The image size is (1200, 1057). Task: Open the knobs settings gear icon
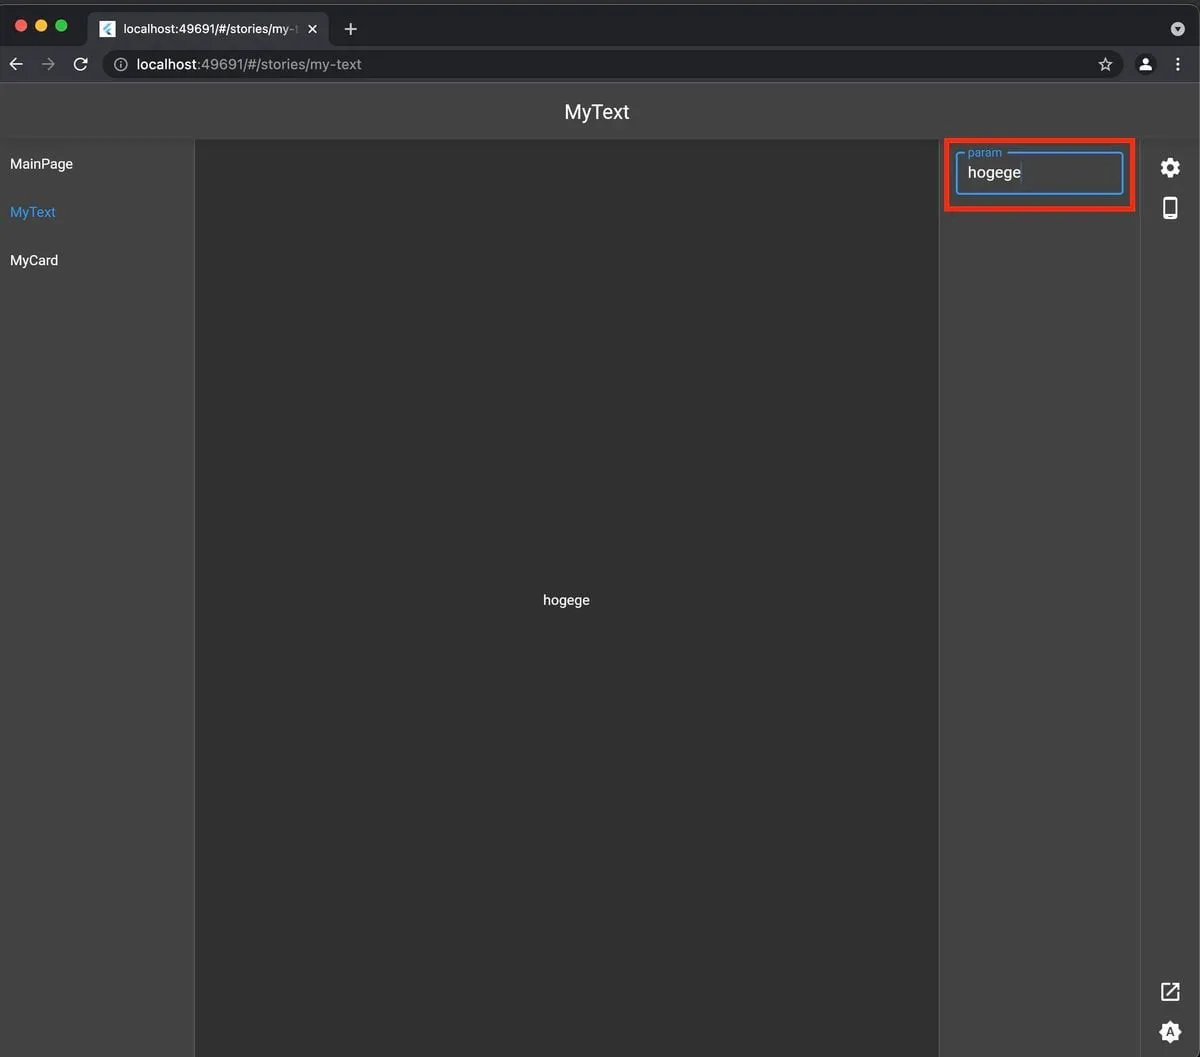[x=1169, y=167]
